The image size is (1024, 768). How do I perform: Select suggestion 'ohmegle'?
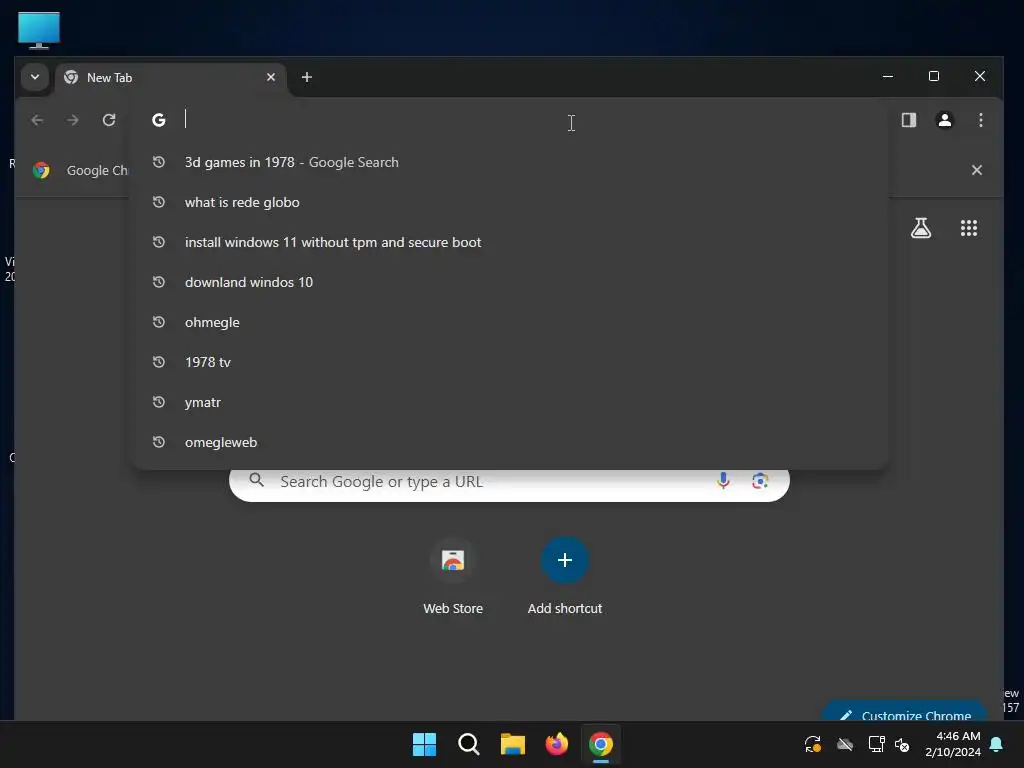[509, 322]
